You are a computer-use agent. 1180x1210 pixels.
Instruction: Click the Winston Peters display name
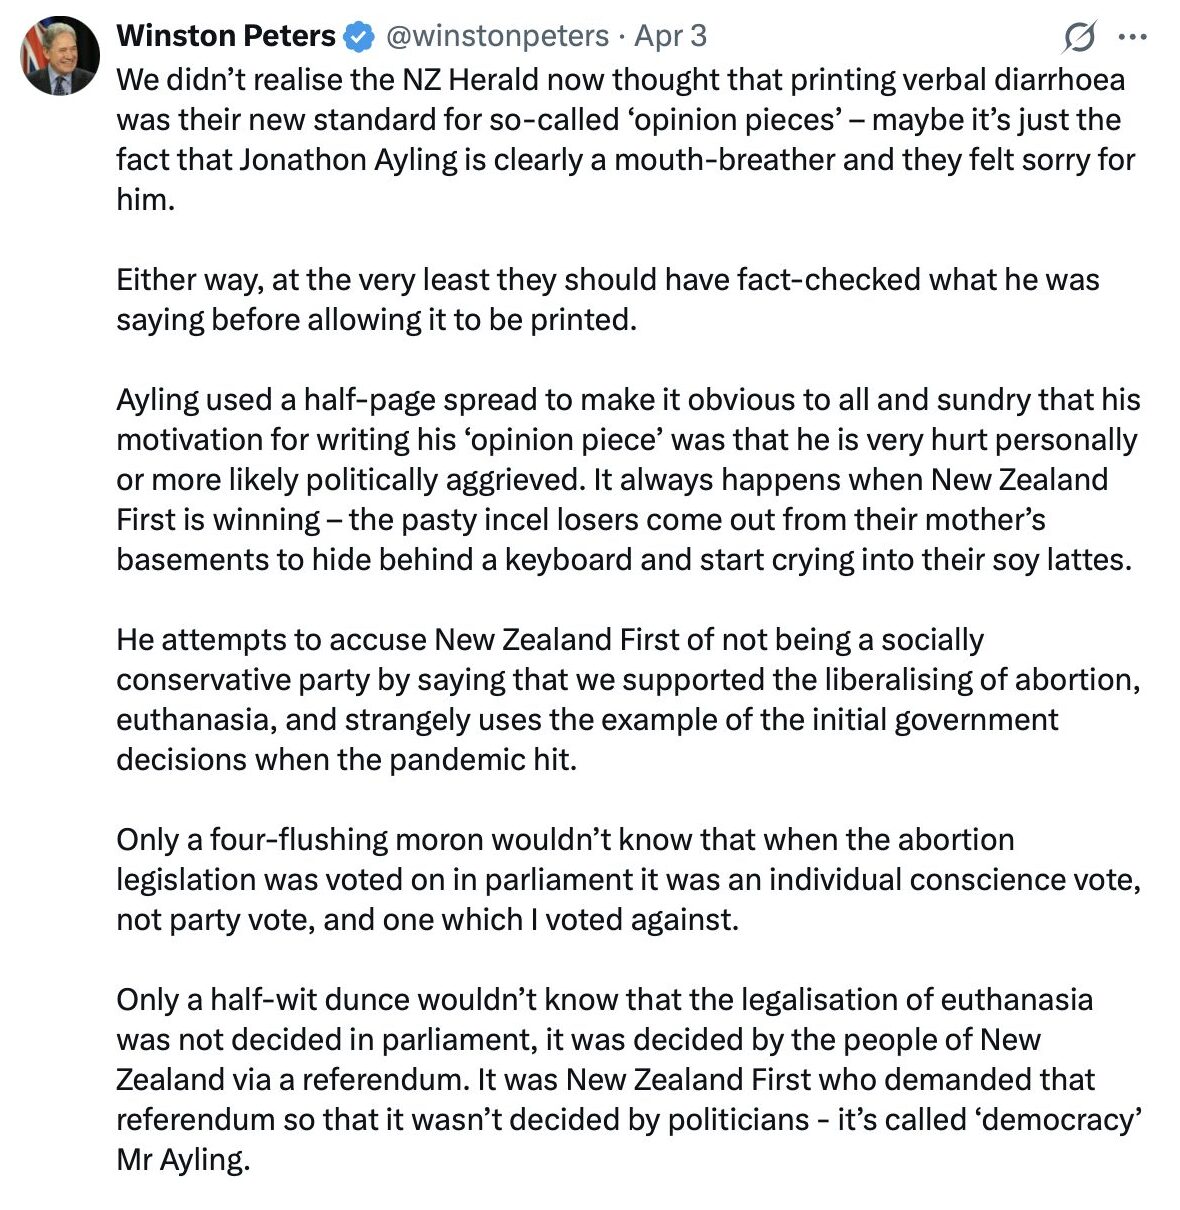coord(226,36)
